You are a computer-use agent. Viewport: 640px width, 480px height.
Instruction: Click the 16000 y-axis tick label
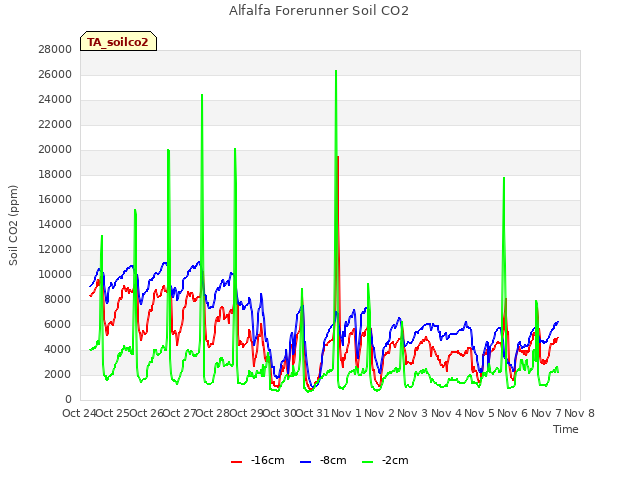[x=55, y=200]
